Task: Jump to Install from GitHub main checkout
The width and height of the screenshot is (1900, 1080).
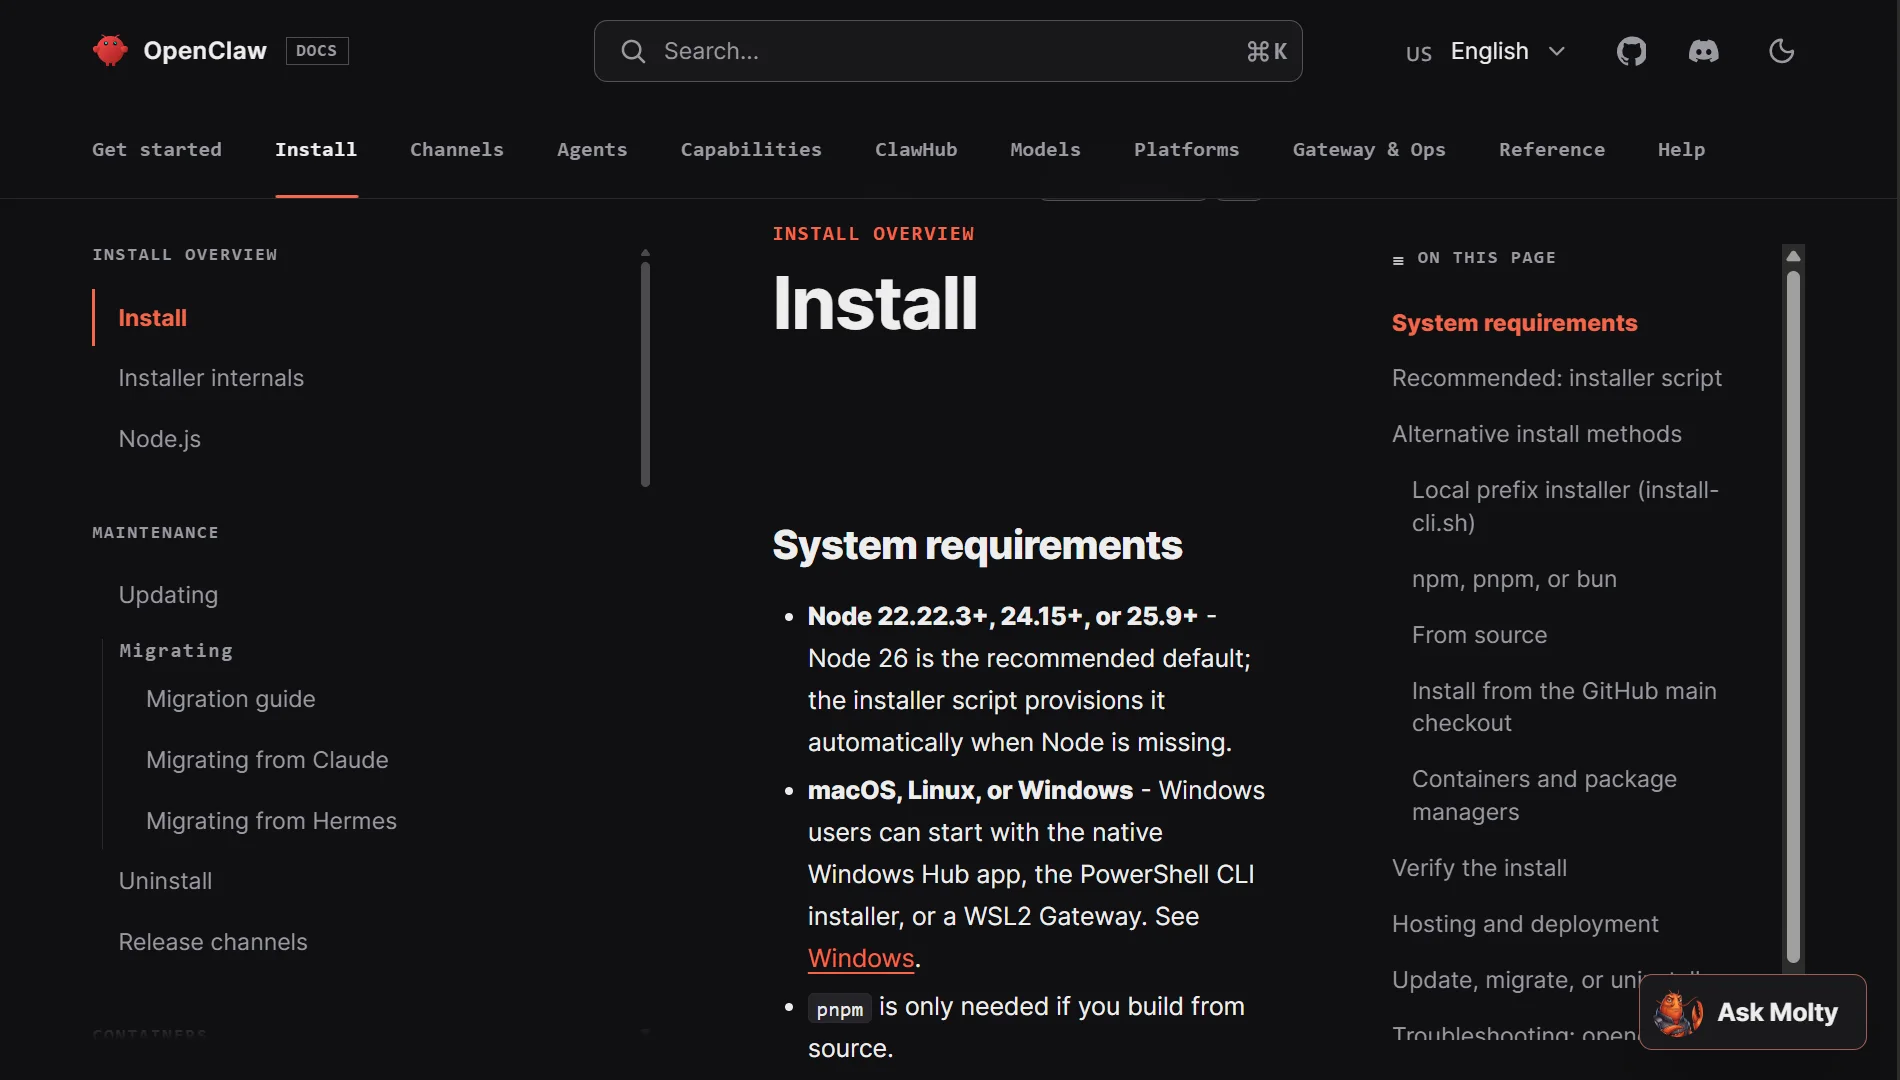Action: [1564, 707]
